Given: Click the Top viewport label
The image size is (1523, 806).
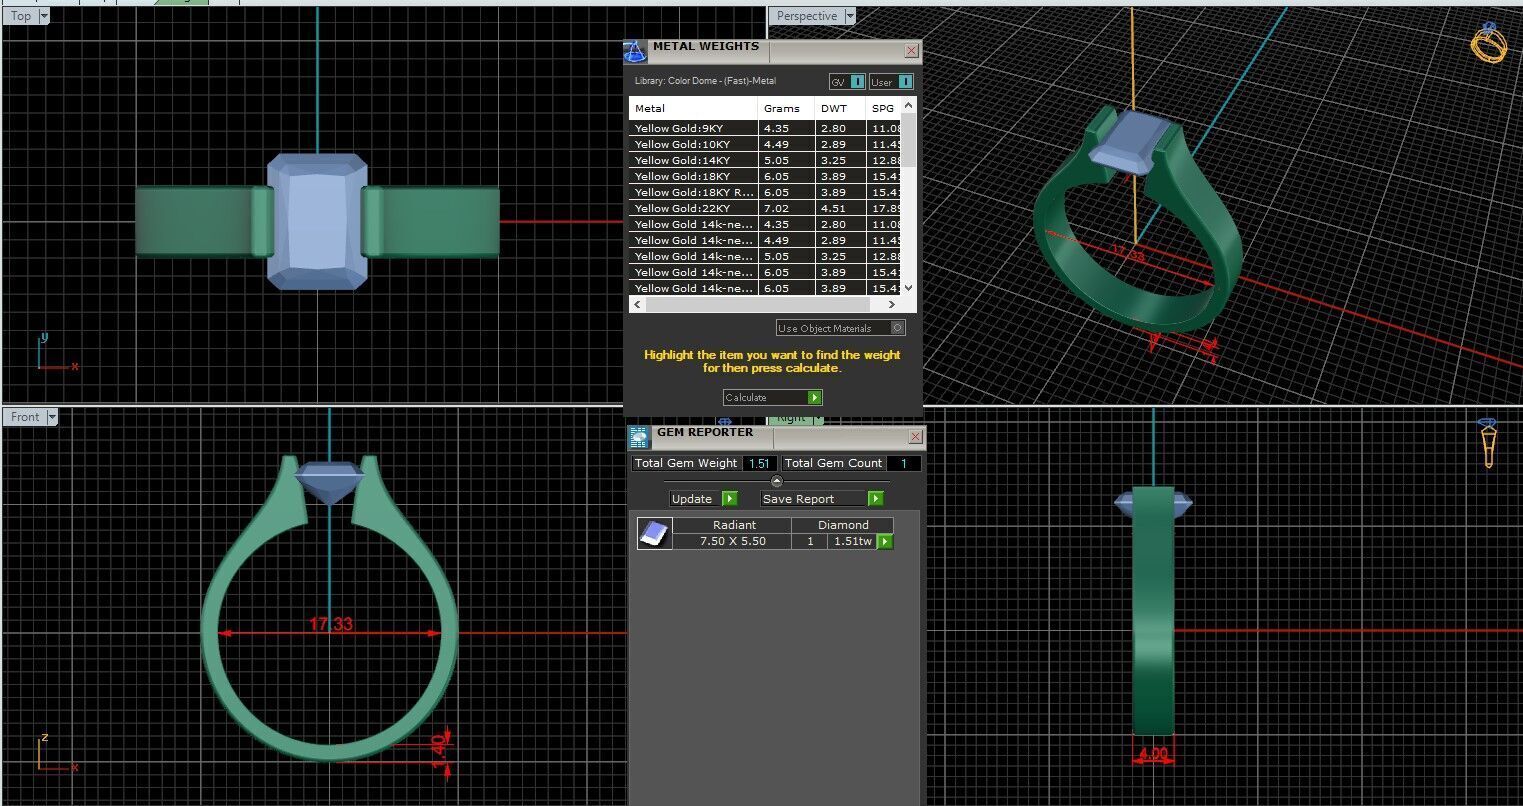Looking at the screenshot, I should 21,16.
